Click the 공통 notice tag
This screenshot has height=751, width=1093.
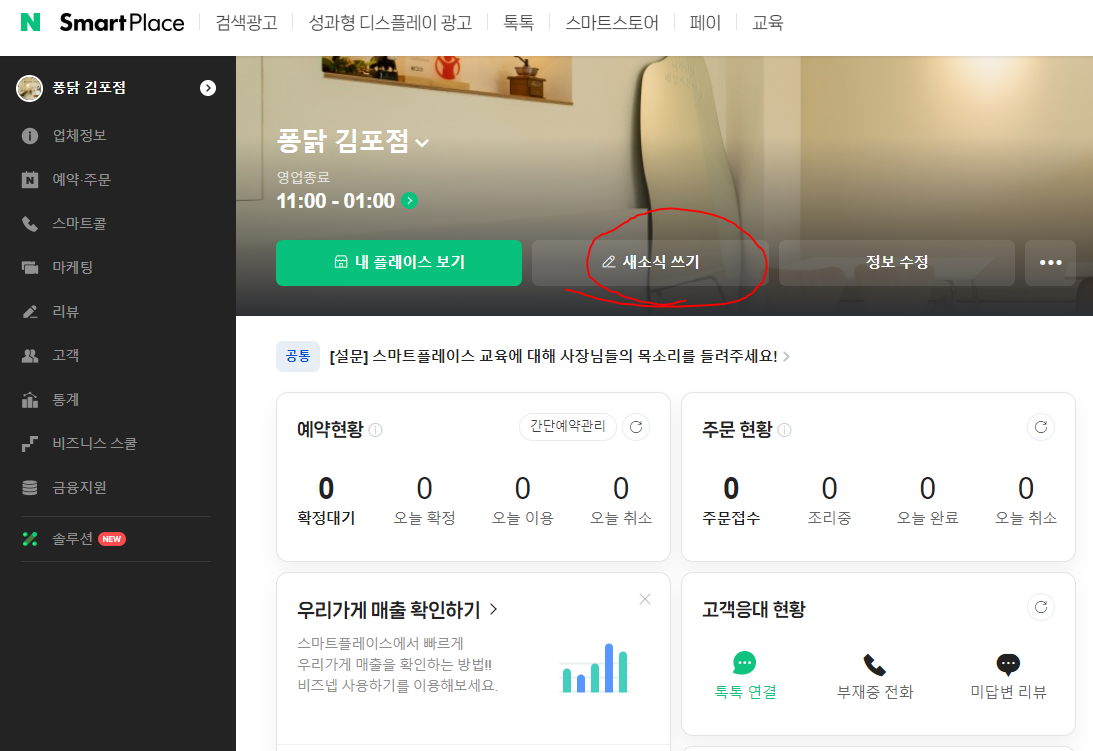point(298,356)
